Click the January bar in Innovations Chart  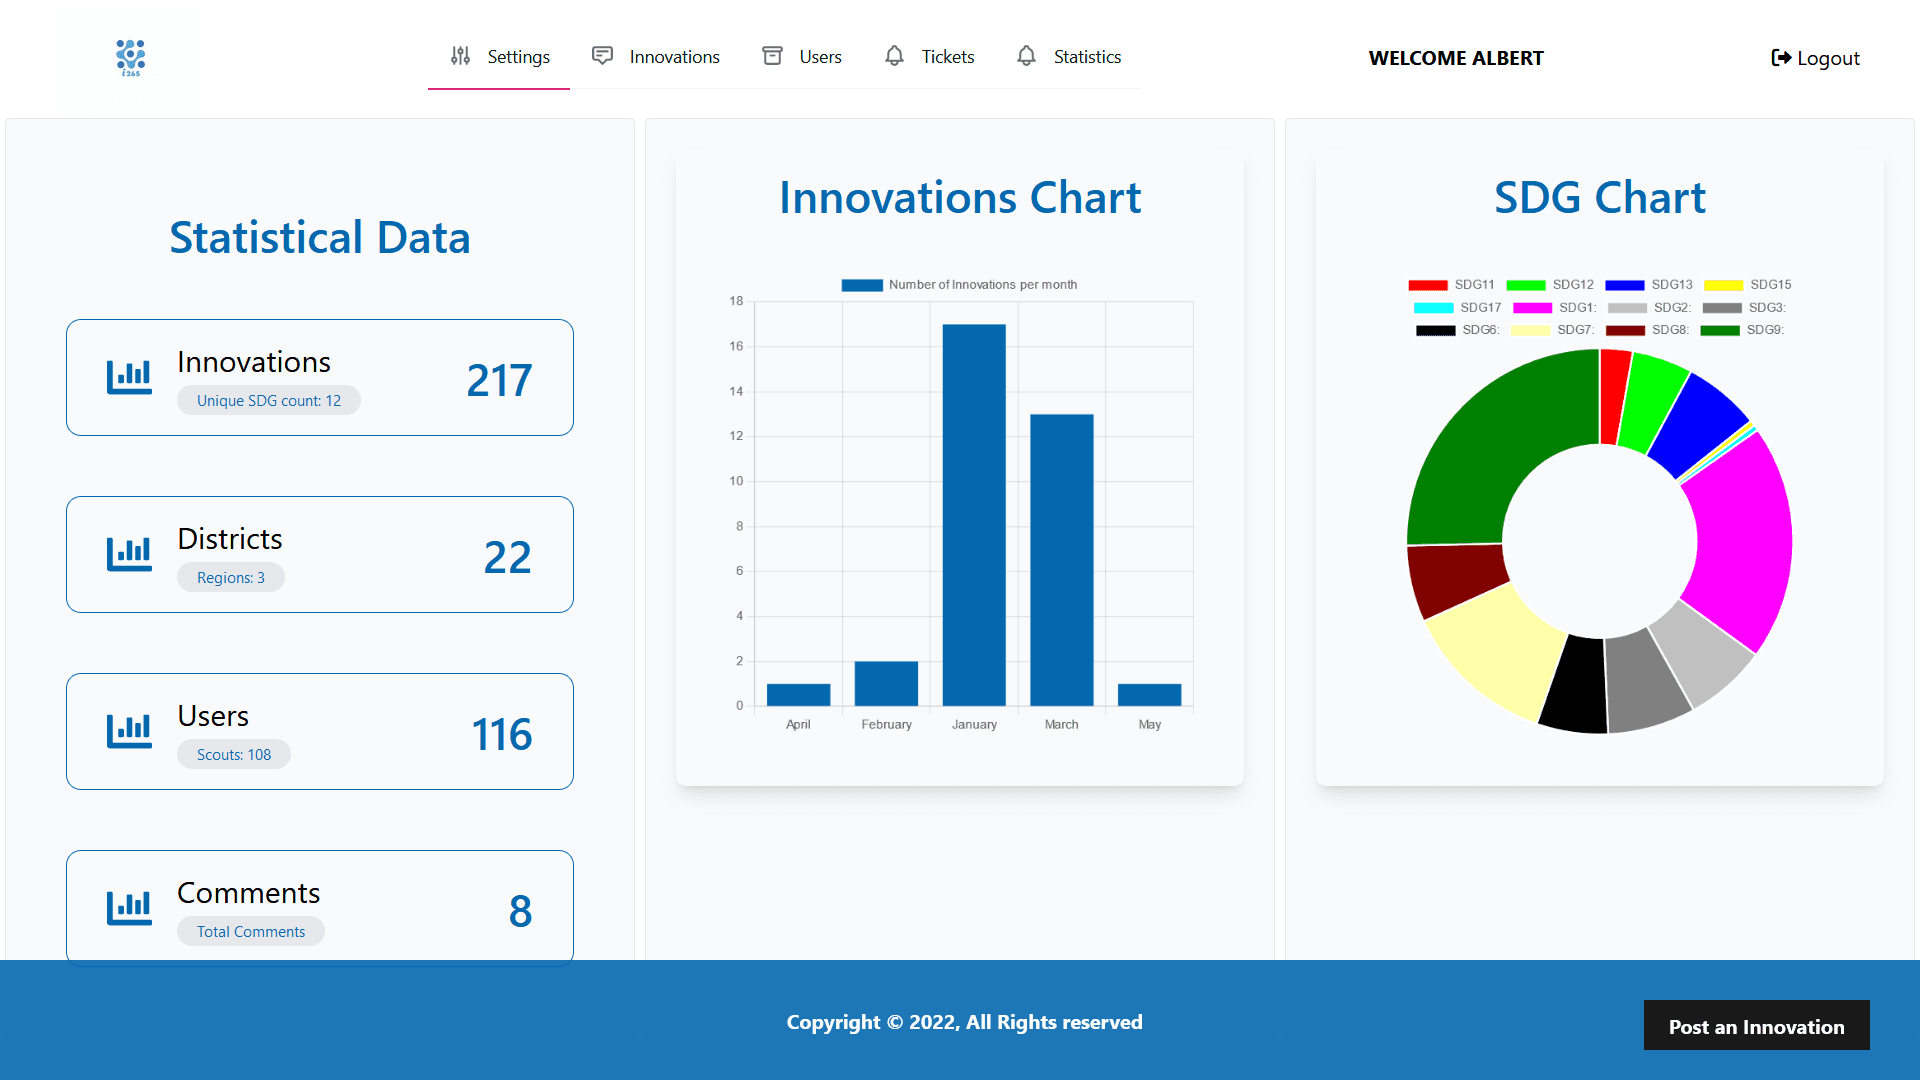click(x=974, y=515)
